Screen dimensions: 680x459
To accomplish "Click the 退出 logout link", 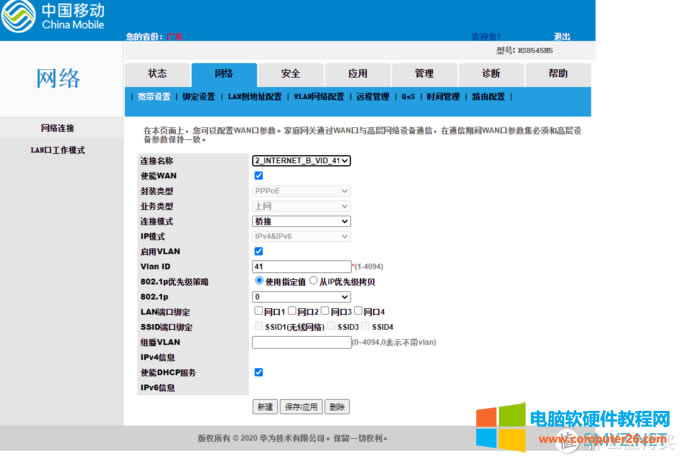I will coord(562,36).
